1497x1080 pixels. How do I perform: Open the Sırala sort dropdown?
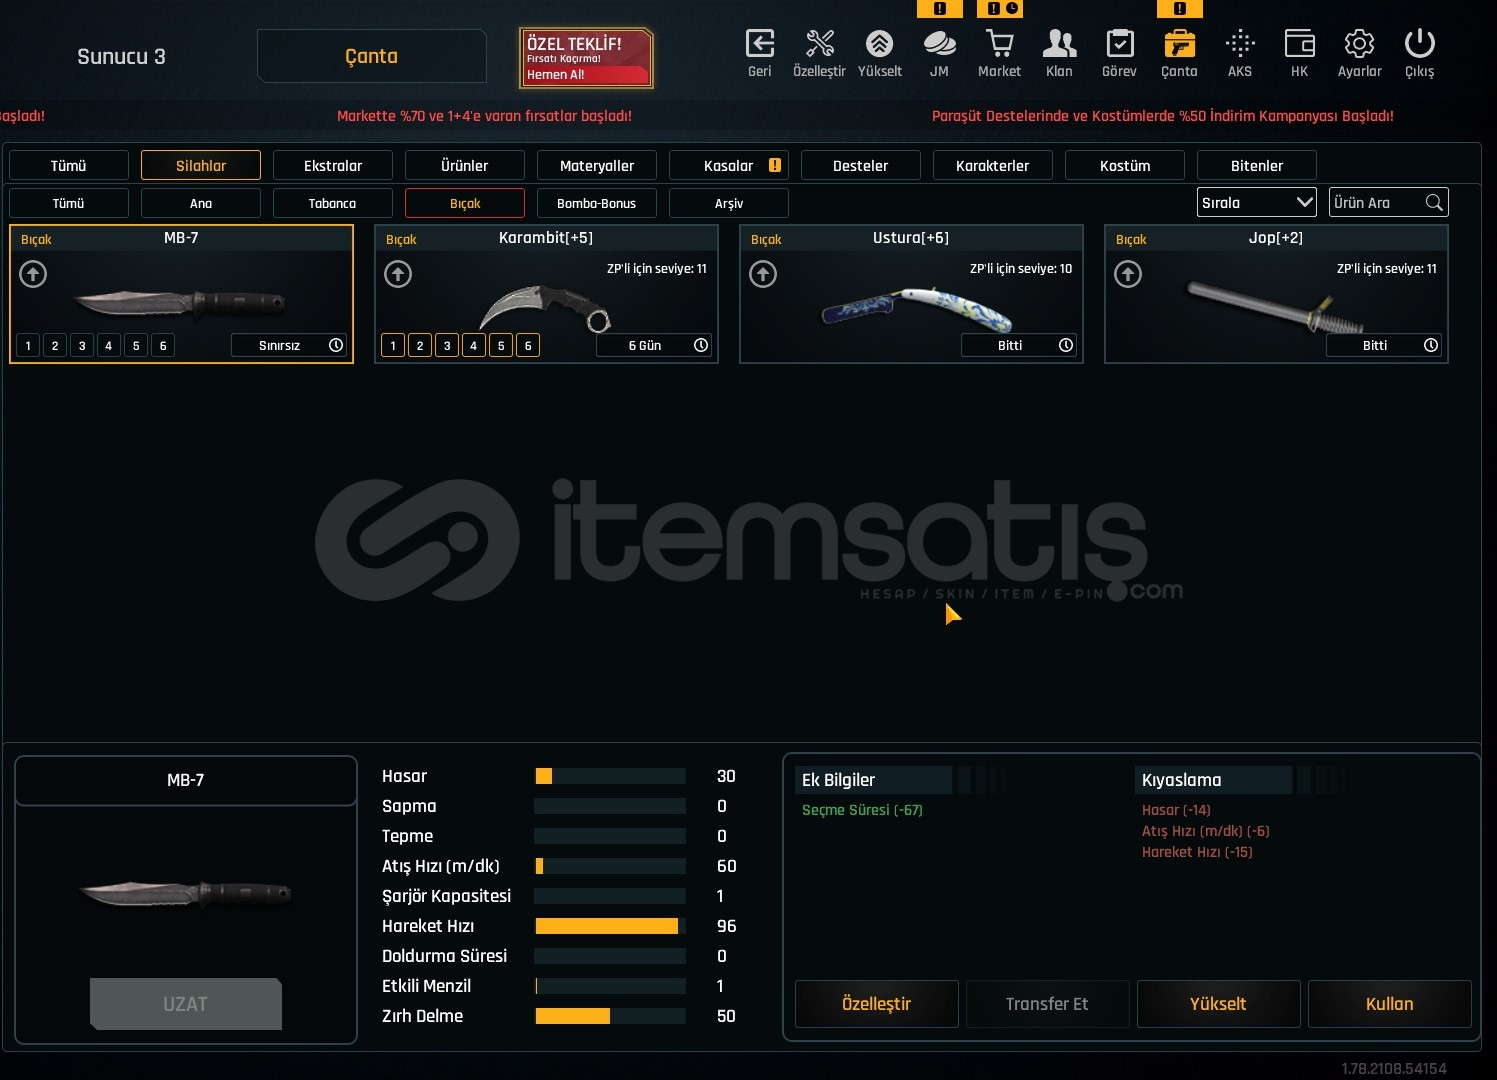(x=1257, y=202)
